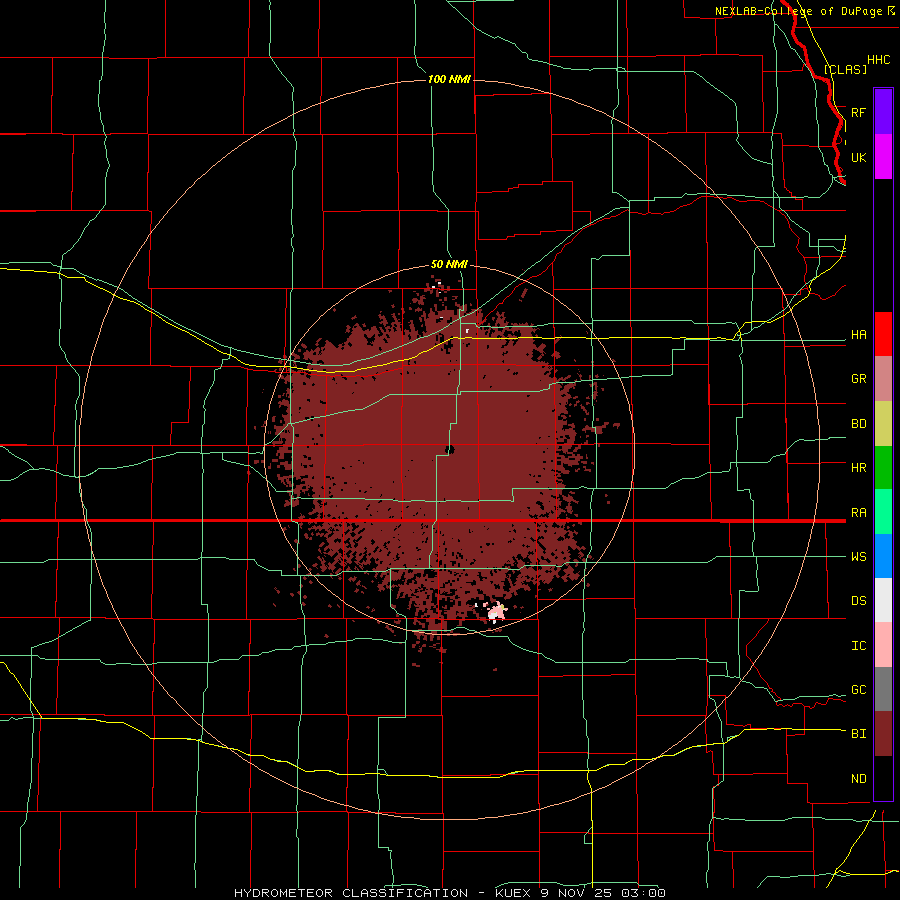Click the BD yellow legend swatch

pos(883,424)
